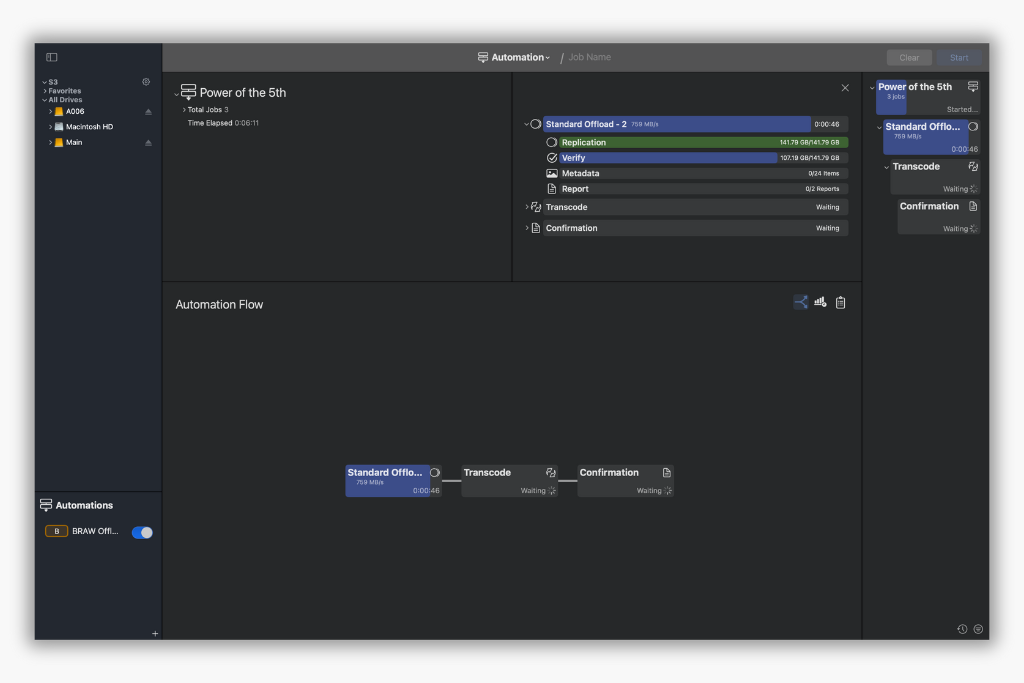Open the drives settings gear
The width and height of the screenshot is (1024, 683).
click(146, 82)
